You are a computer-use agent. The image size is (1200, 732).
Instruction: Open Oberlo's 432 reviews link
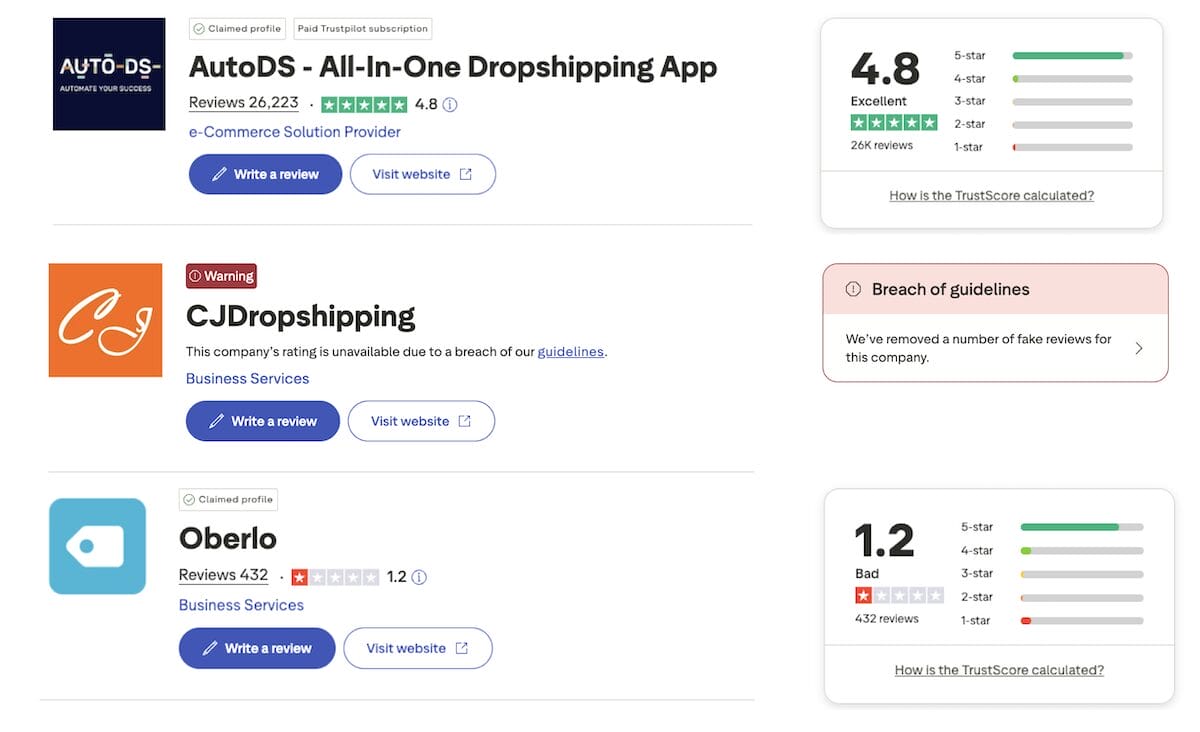(223, 575)
